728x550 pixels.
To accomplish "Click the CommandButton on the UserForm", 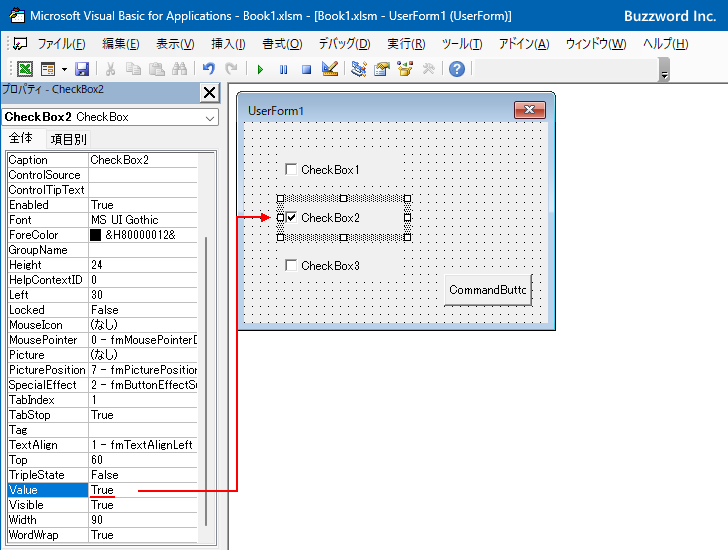I will pos(488,290).
